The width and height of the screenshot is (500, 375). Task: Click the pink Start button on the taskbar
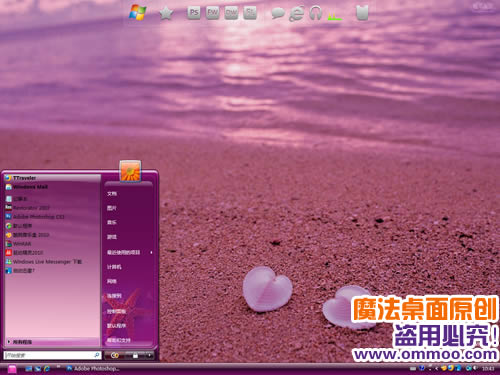(12, 369)
